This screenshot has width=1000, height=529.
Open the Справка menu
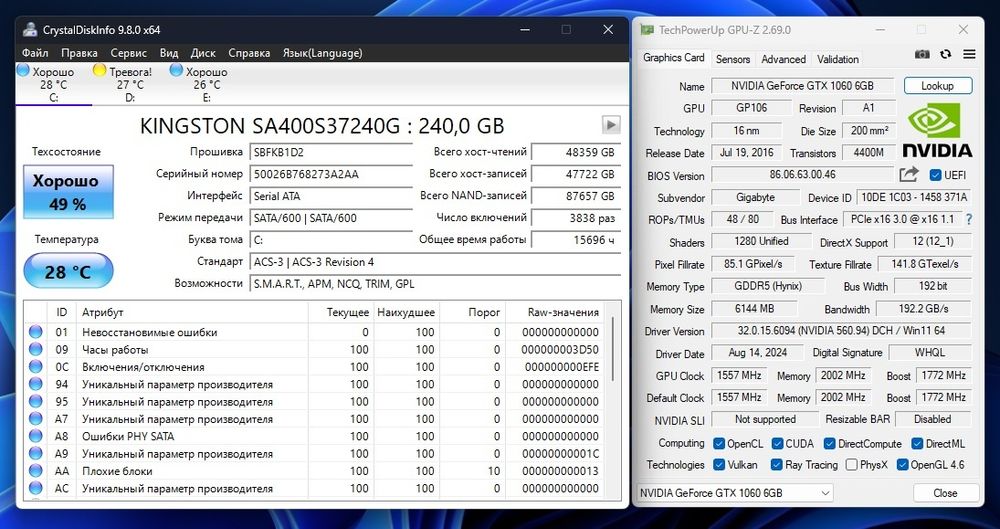click(x=249, y=53)
